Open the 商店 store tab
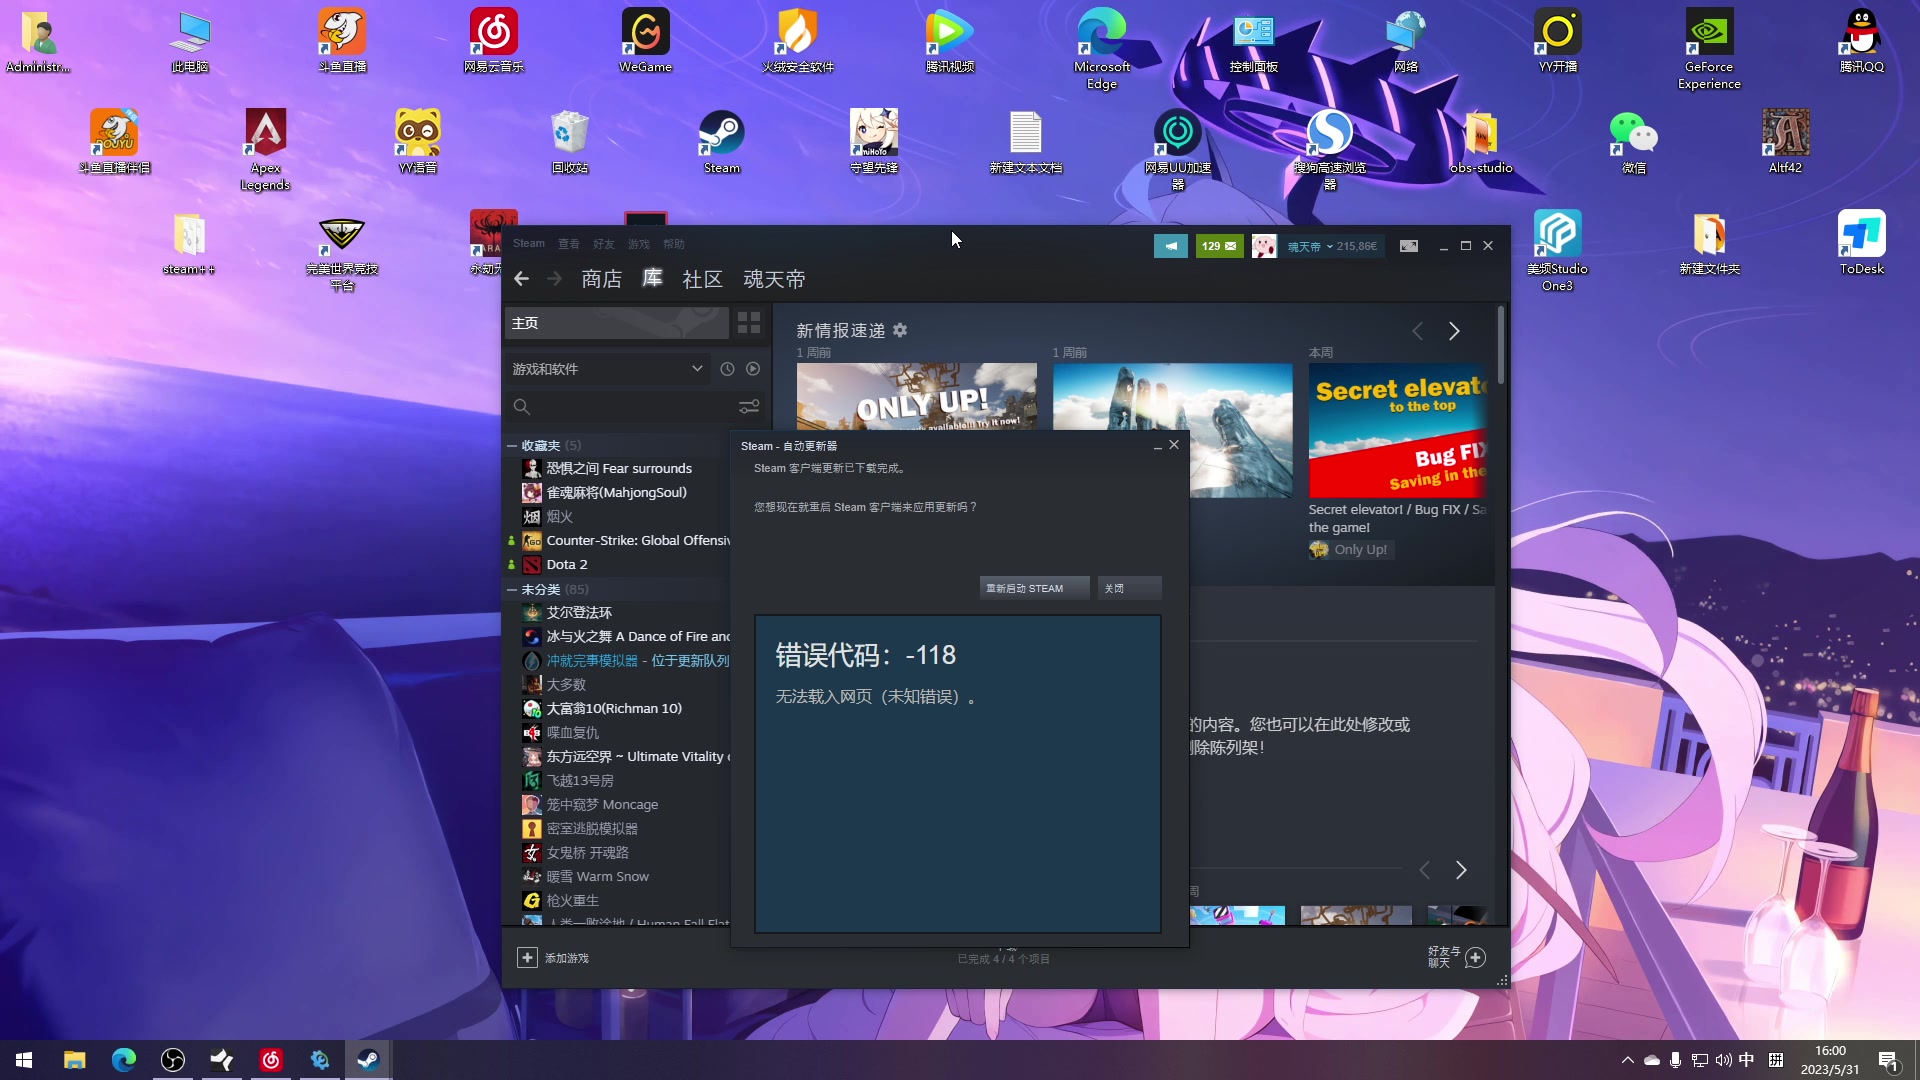 point(601,280)
